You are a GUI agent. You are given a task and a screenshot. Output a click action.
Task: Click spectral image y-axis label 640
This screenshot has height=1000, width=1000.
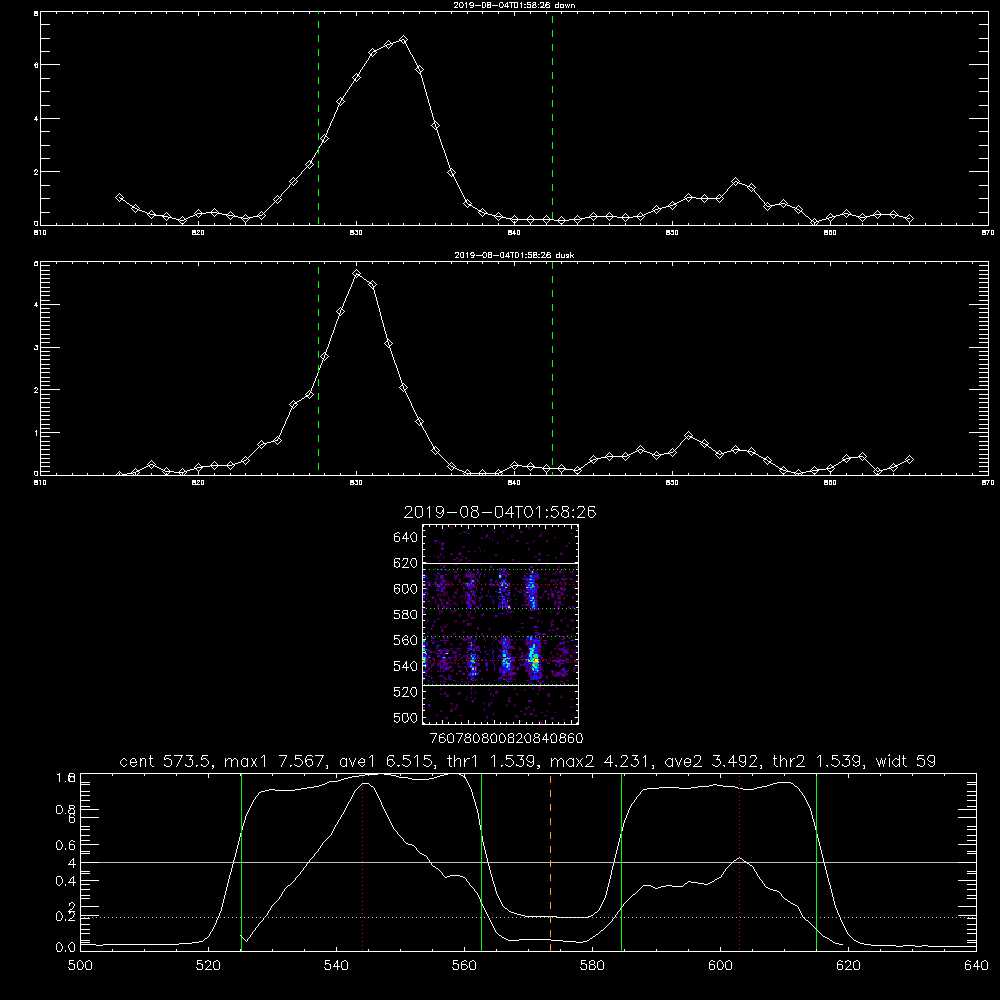pyautogui.click(x=406, y=538)
